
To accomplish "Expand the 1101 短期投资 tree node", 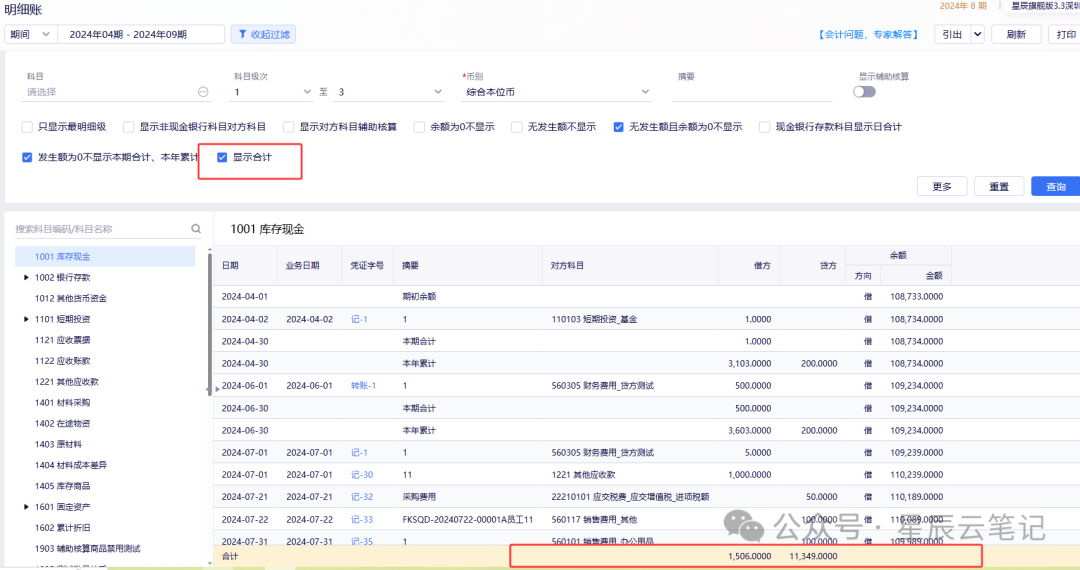I will [26, 319].
